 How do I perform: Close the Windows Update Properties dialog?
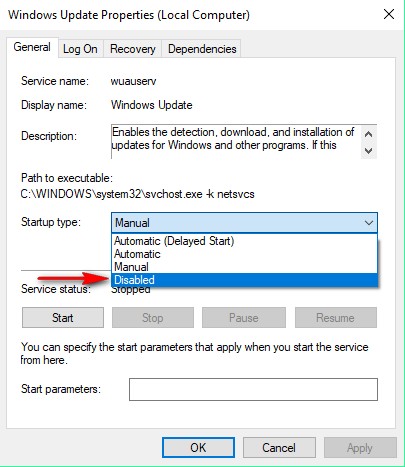(x=389, y=14)
